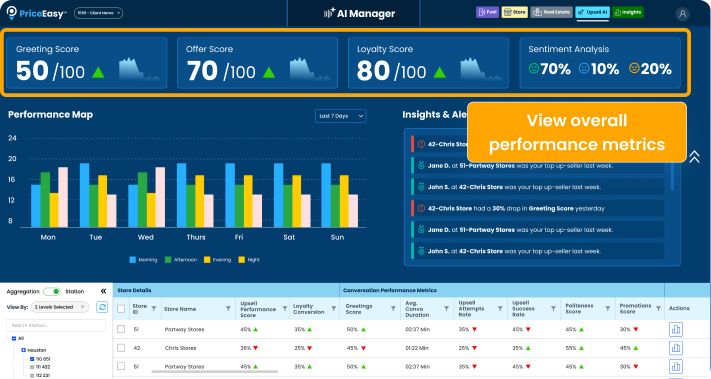Click the Afternoon legend color swatch
711x379 pixels.
(168, 260)
